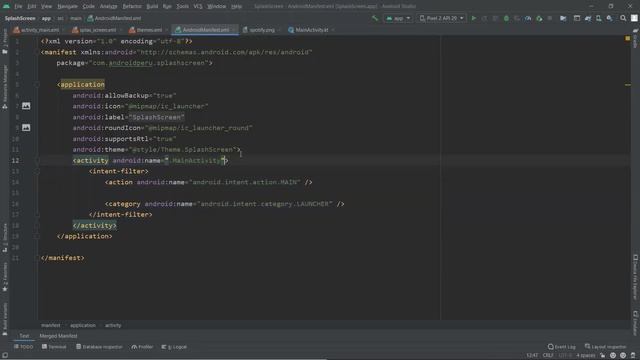Viewport: 640px width, 360px height.
Task: Open the Pixel 2 API 29 device dropdown
Action: [x=442, y=18]
